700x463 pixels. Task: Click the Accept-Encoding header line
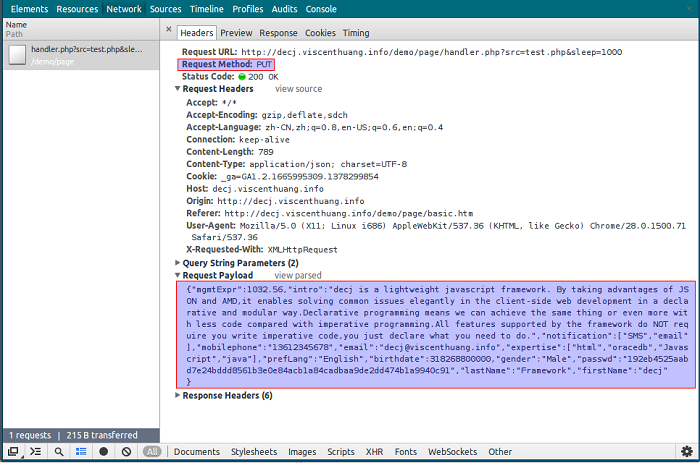coord(267,115)
